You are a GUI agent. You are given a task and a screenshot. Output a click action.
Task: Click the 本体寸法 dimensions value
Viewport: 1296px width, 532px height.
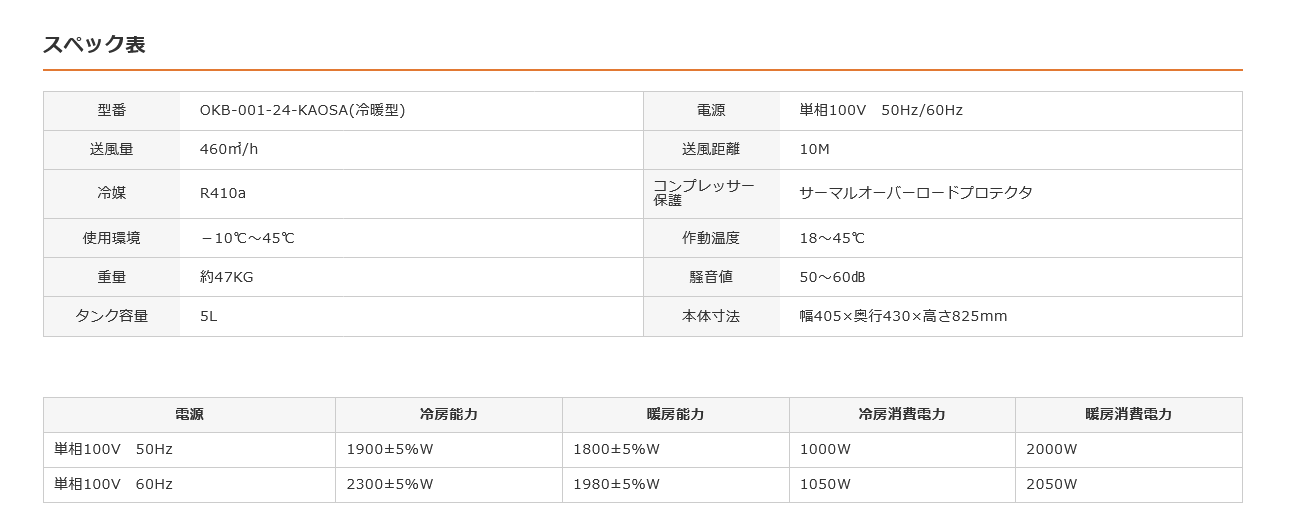tap(903, 316)
